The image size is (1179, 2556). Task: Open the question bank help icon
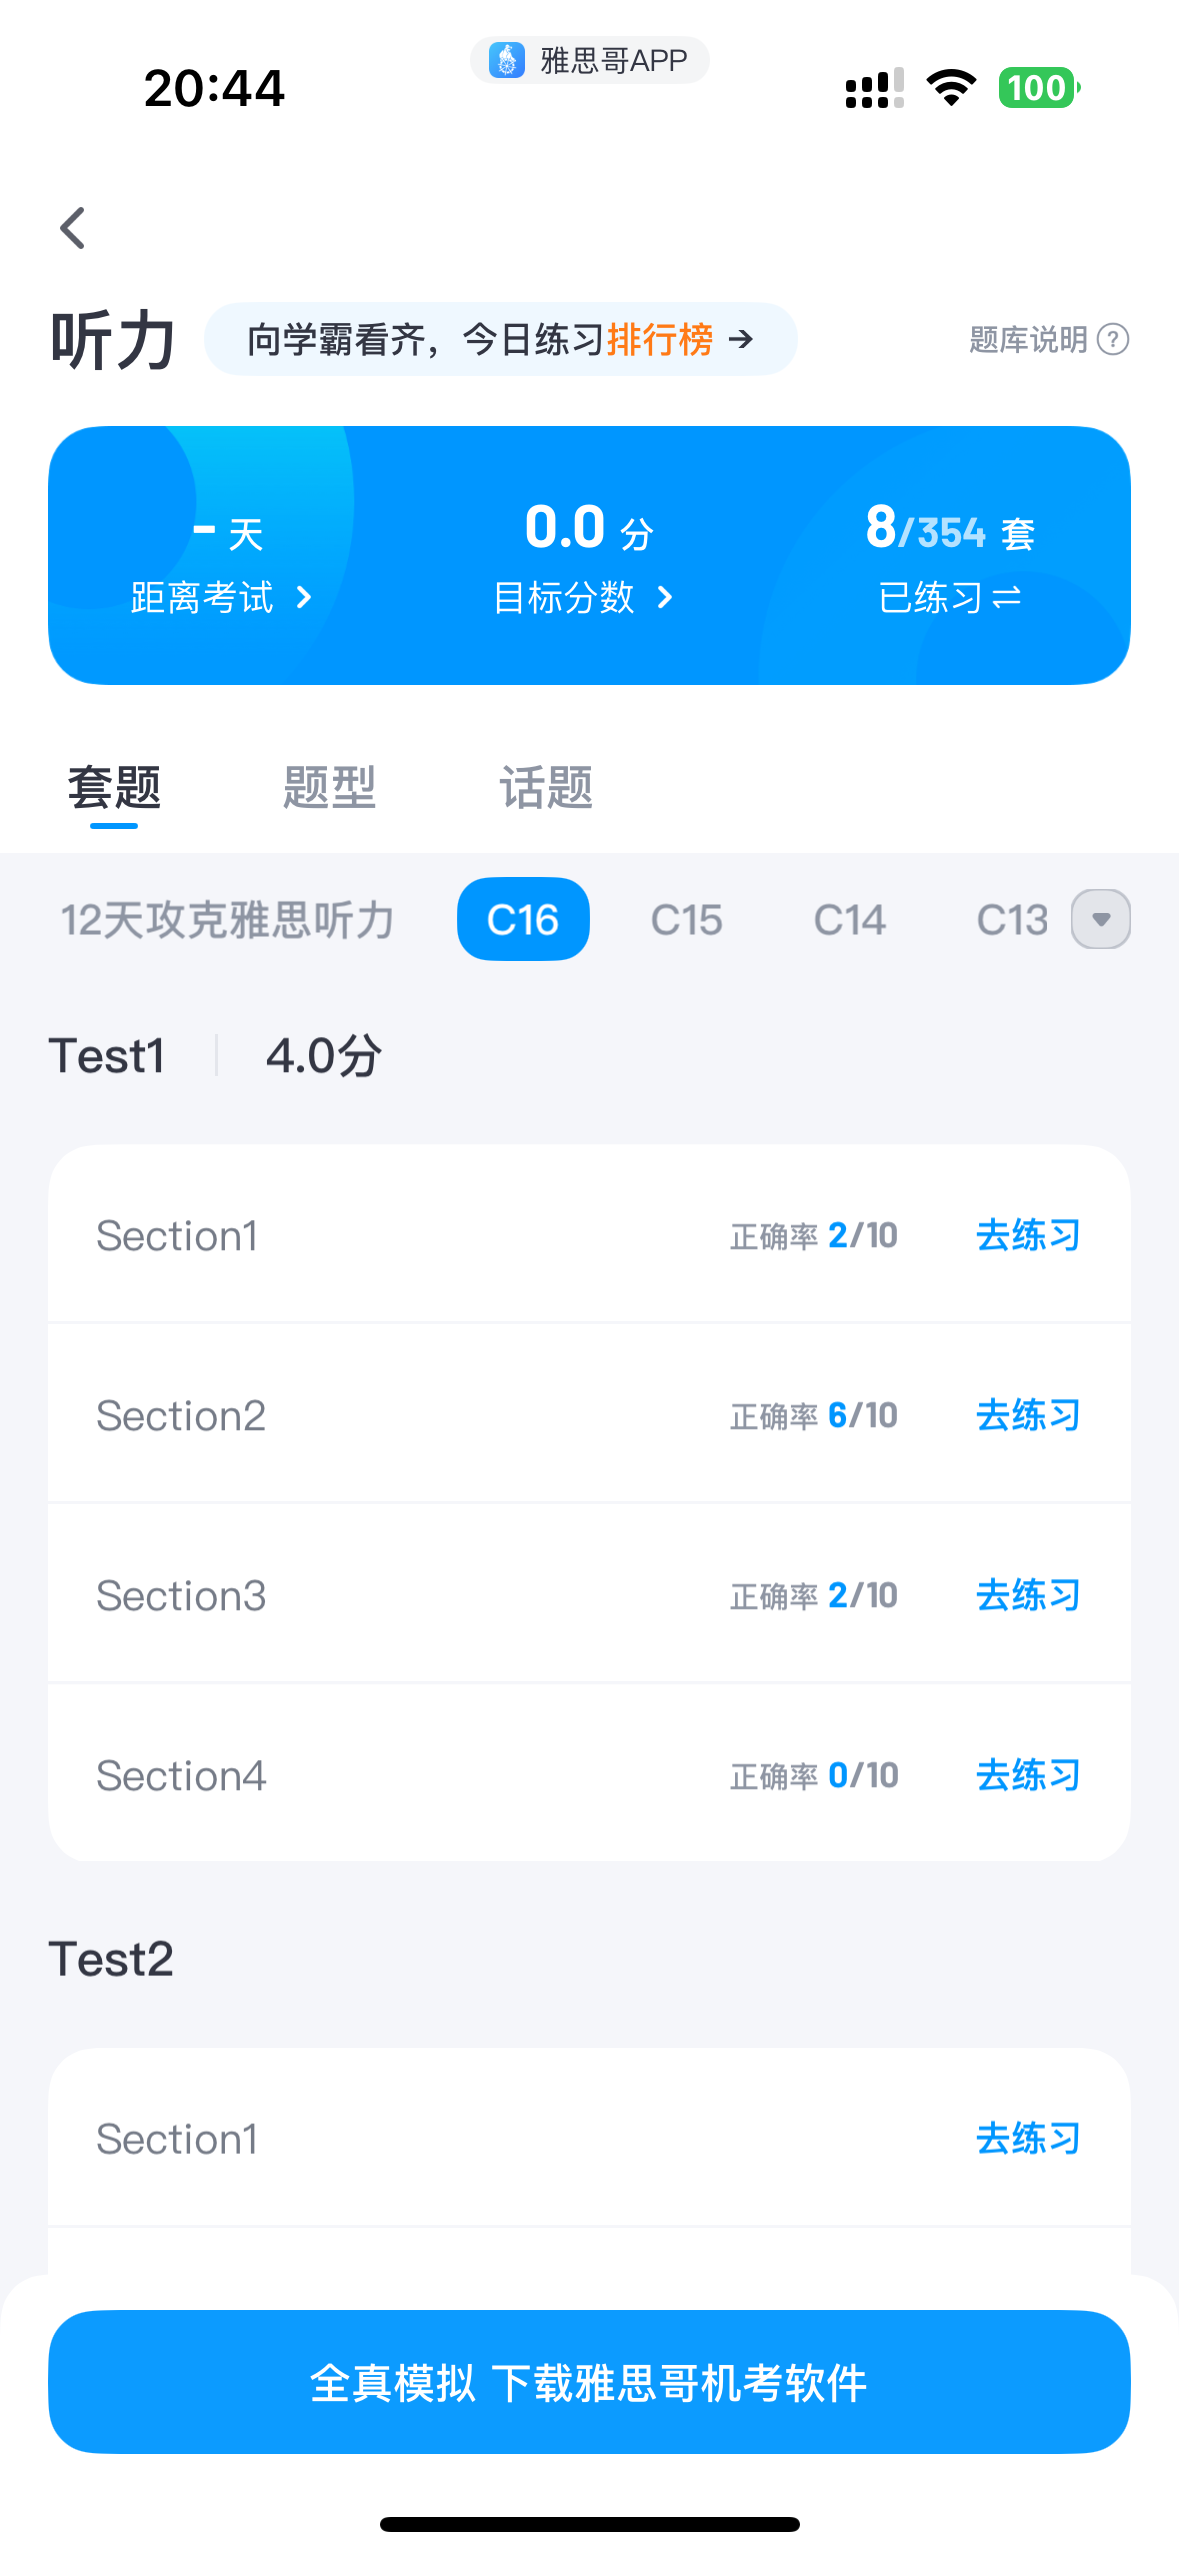pos(1112,340)
